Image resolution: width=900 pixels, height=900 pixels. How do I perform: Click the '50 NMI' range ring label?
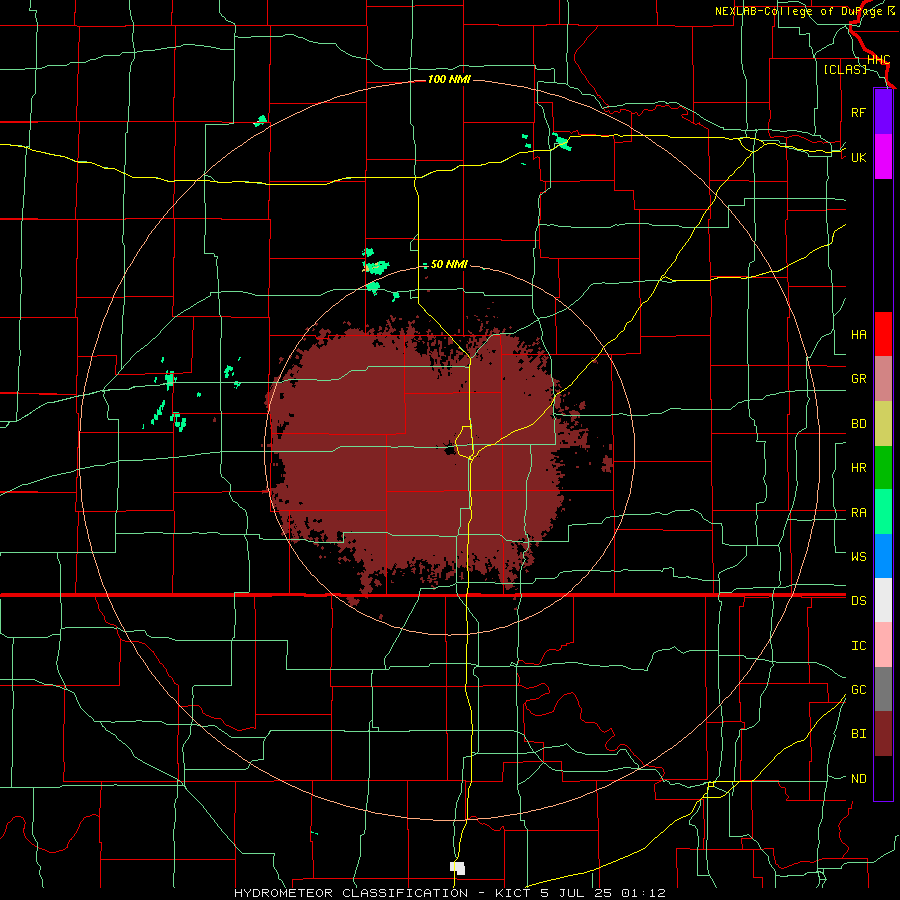(449, 264)
